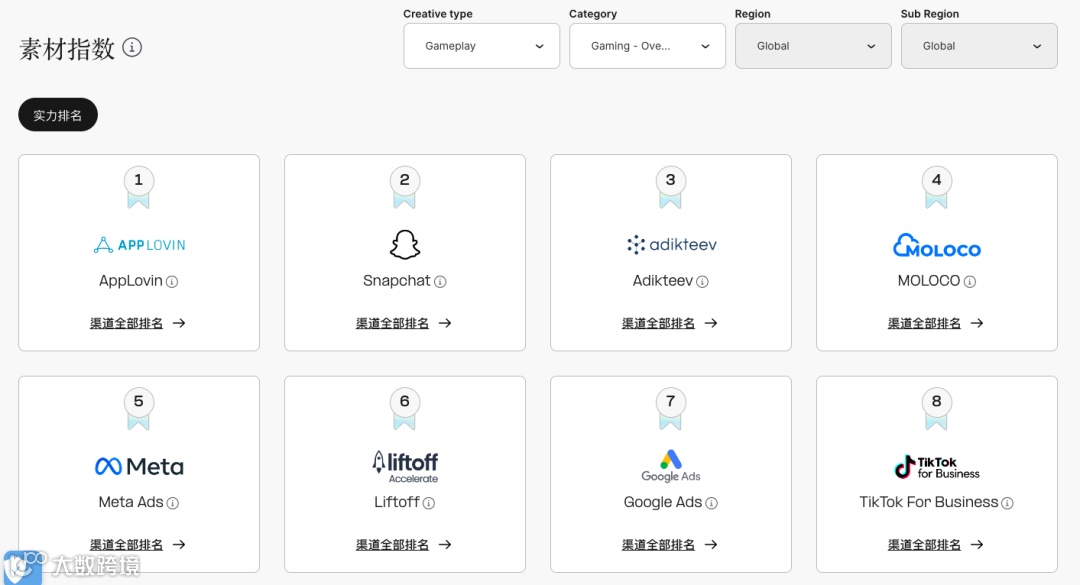Image resolution: width=1080 pixels, height=585 pixels.
Task: Click the TikTok For Business name text
Action: click(x=928, y=502)
